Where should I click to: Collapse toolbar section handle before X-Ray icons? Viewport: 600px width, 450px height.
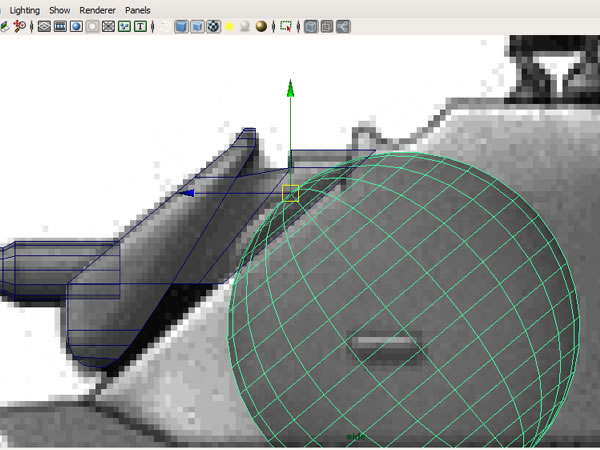pos(298,26)
